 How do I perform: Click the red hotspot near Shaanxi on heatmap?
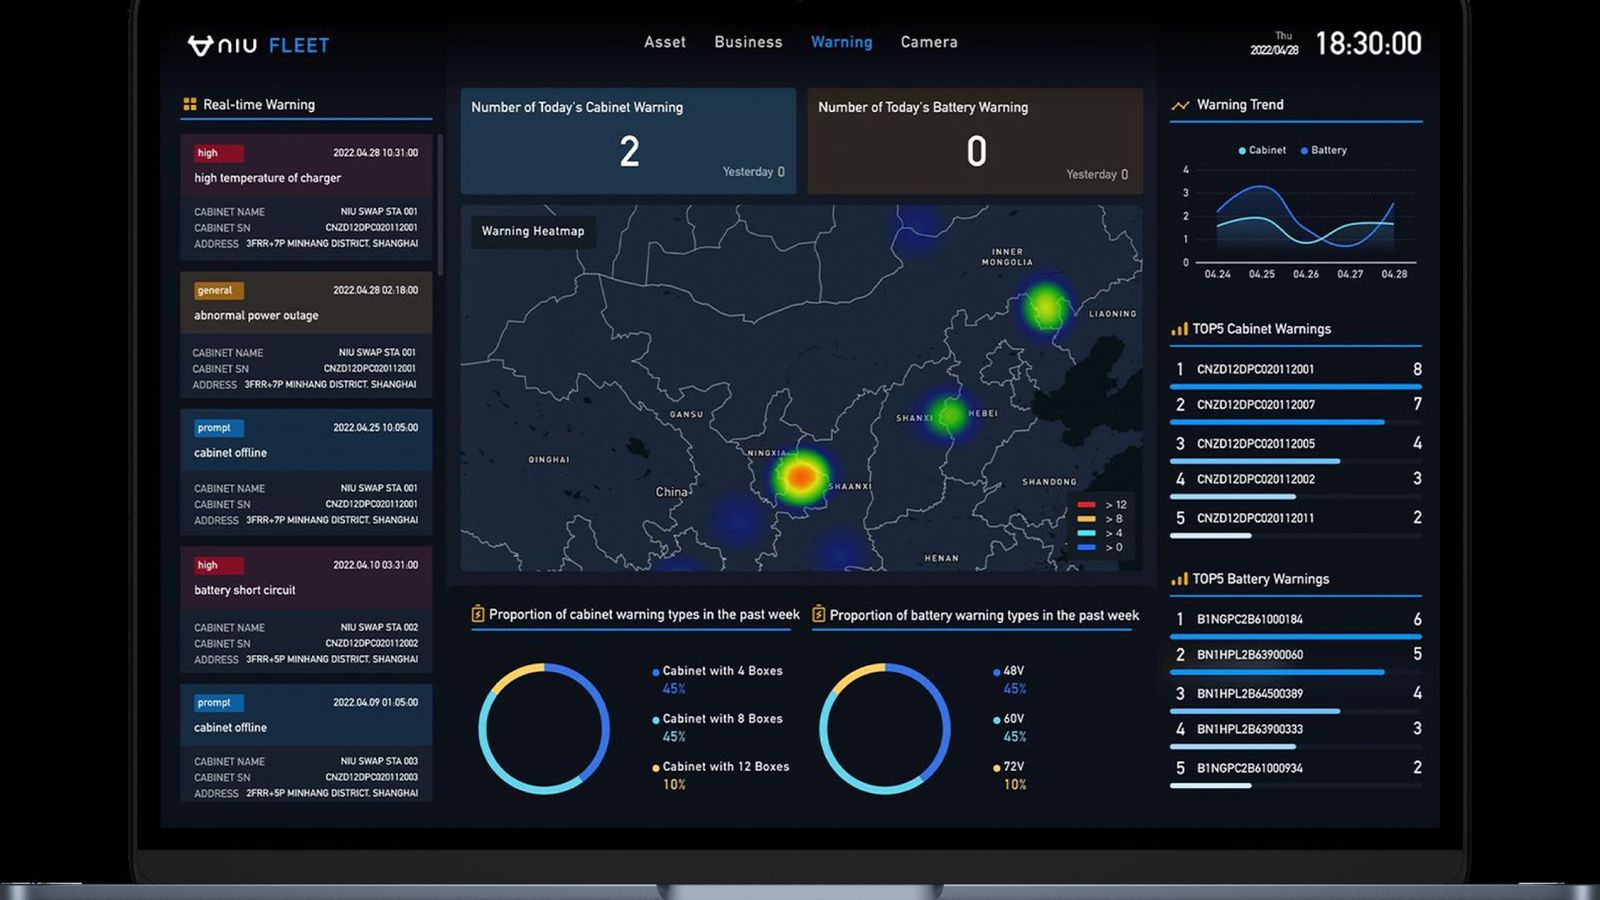click(x=800, y=478)
